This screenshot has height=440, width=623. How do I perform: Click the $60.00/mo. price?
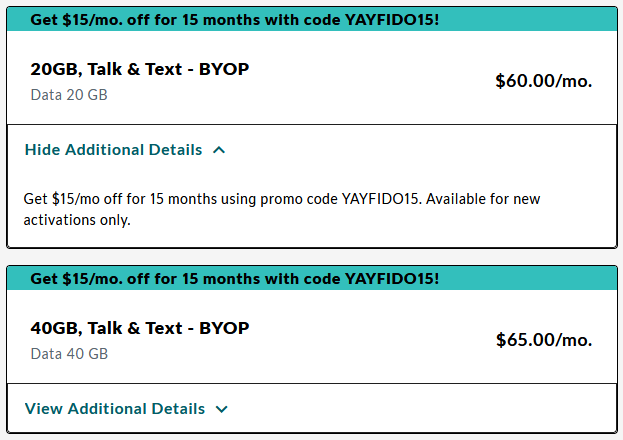pyautogui.click(x=544, y=82)
